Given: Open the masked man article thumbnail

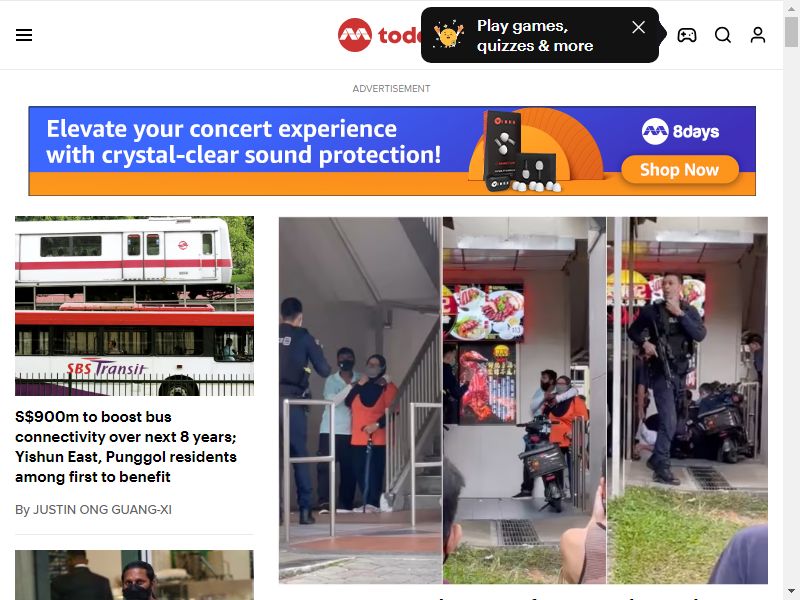Looking at the screenshot, I should (x=134, y=575).
